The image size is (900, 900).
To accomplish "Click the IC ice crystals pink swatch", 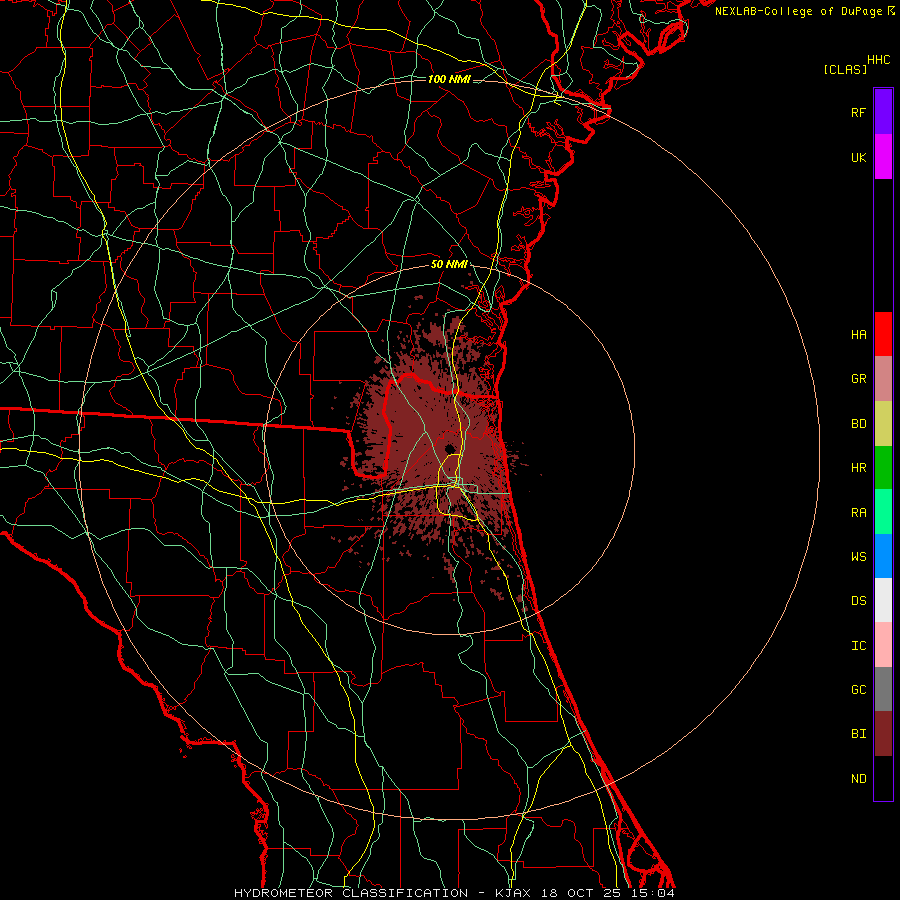I will coord(883,645).
